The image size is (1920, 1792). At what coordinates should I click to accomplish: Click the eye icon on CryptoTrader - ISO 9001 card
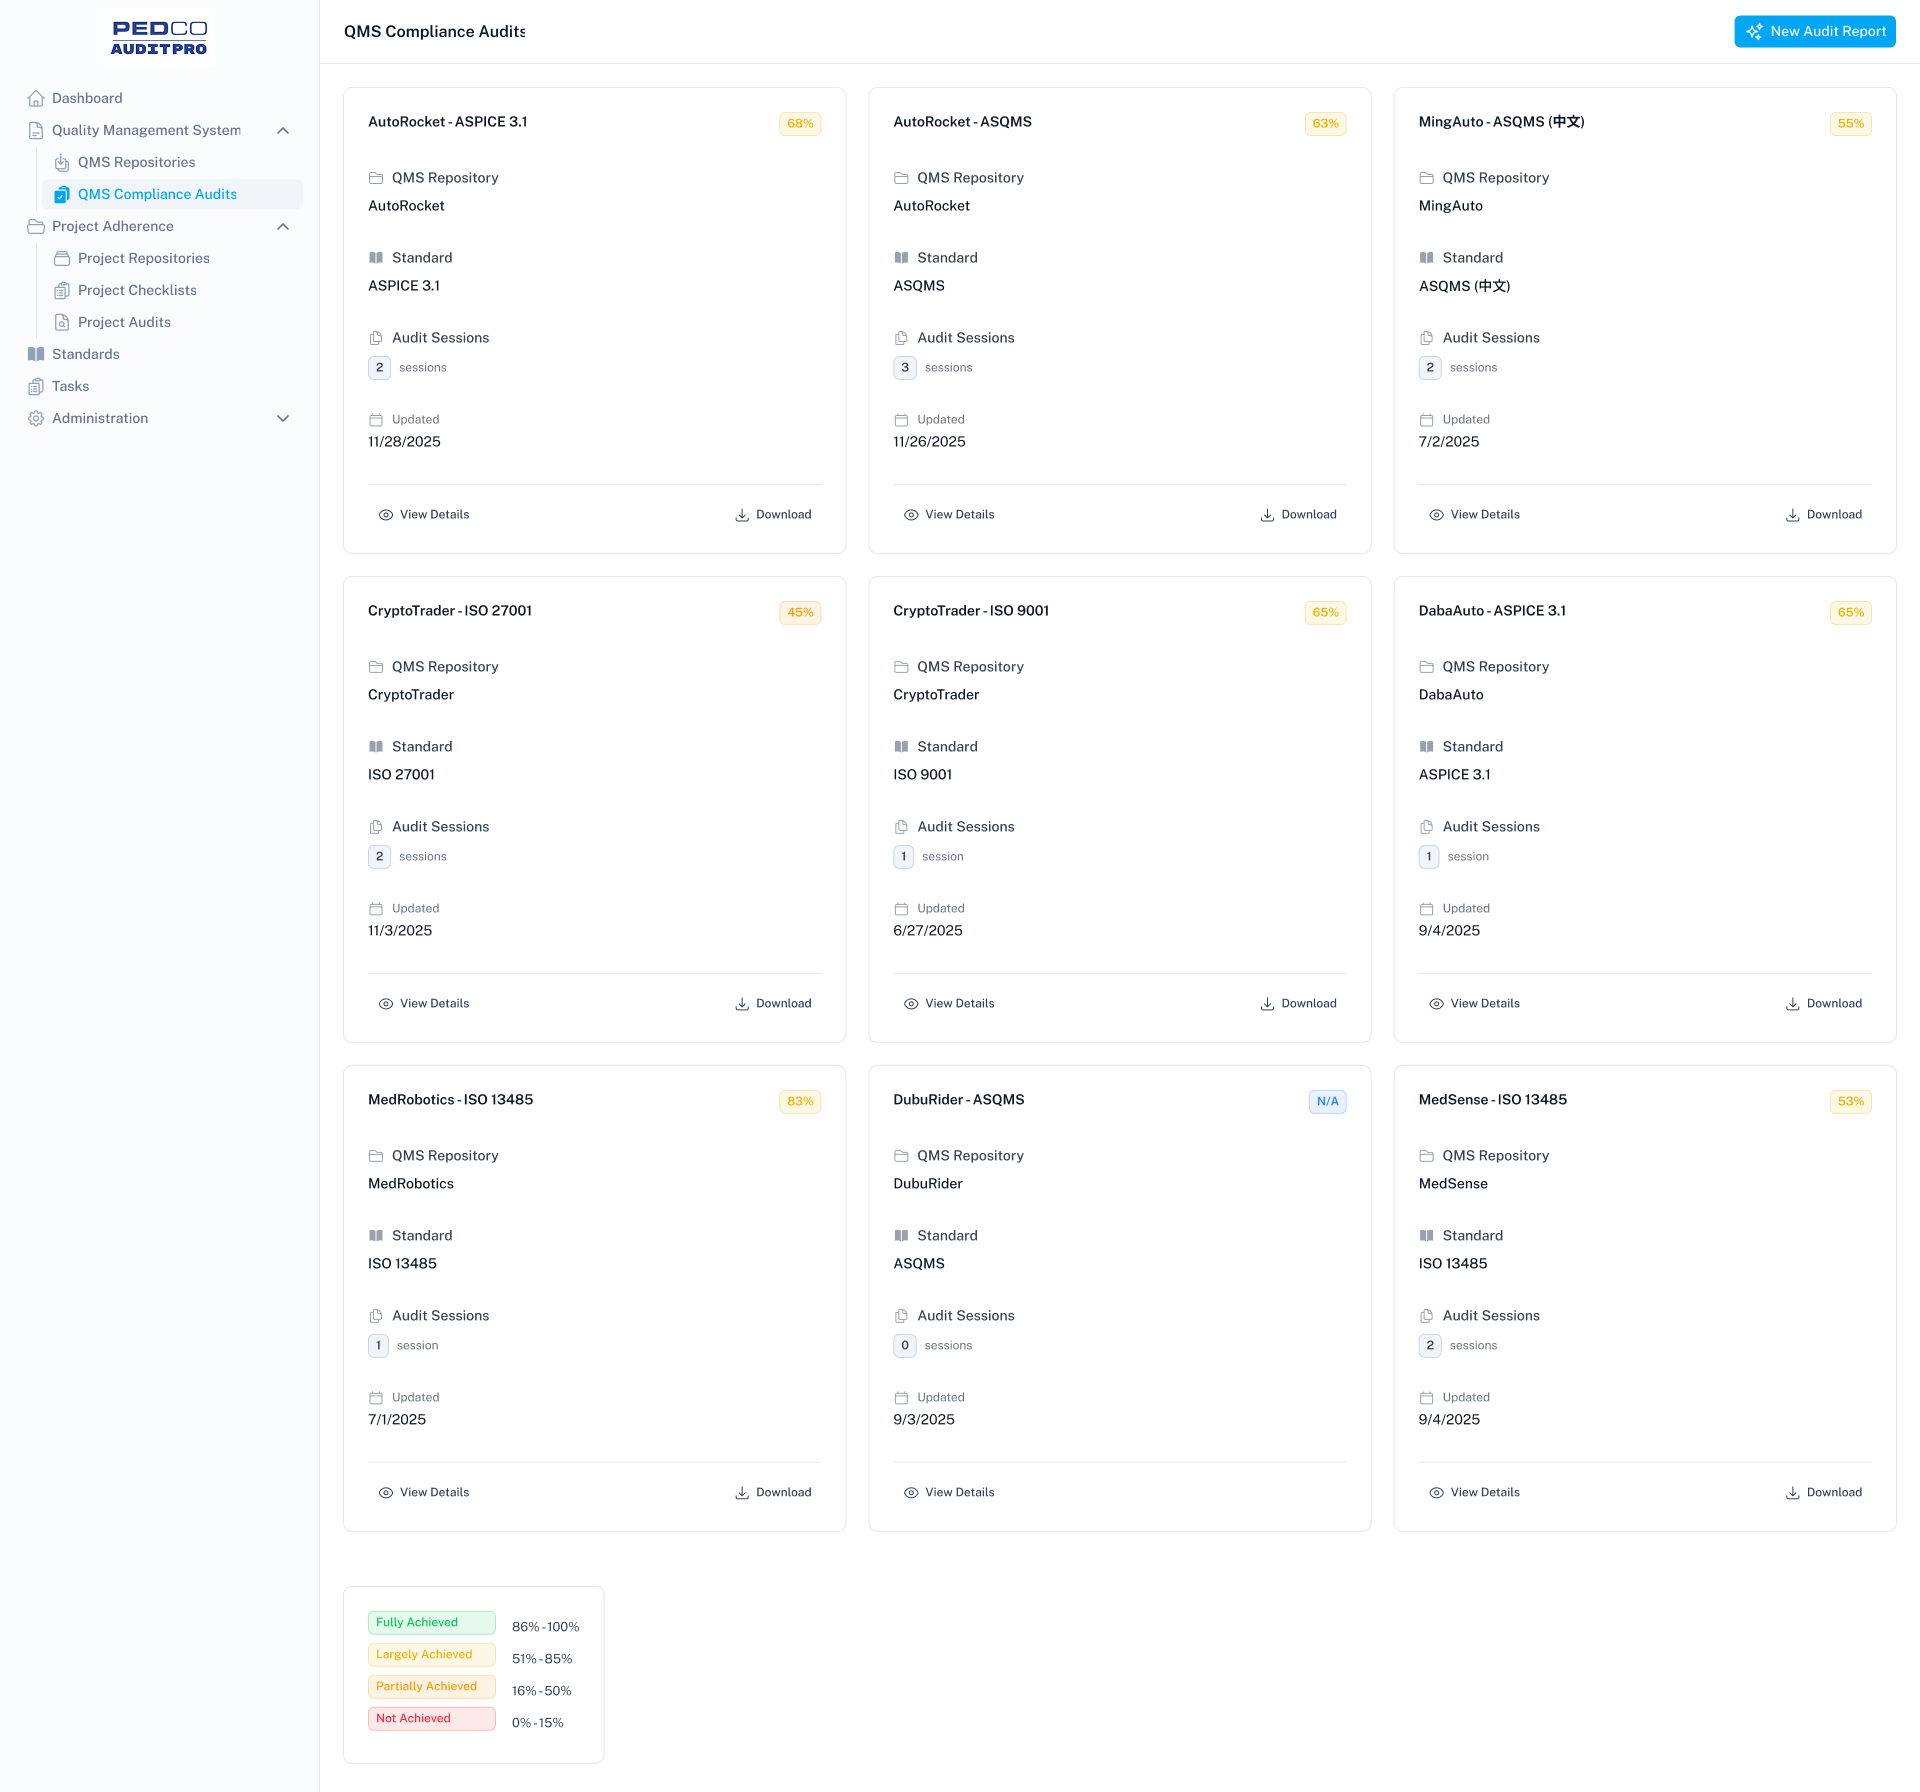[x=911, y=1004]
